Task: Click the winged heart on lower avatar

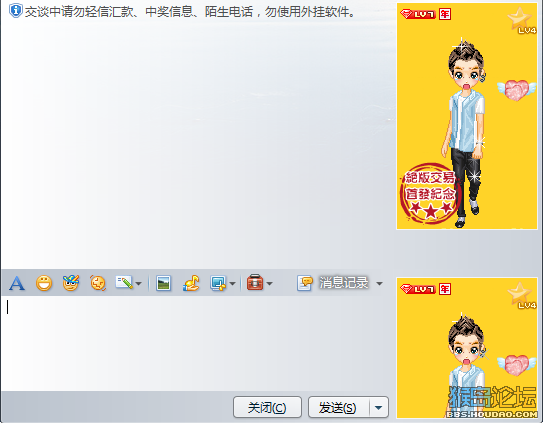Action: [516, 365]
